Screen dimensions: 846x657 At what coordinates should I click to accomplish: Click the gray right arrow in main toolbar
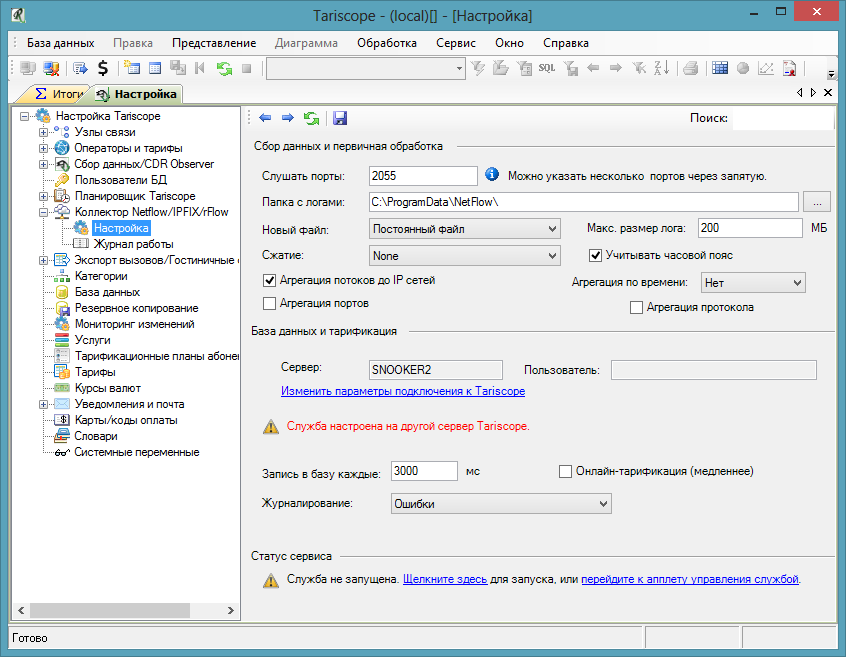(616, 68)
